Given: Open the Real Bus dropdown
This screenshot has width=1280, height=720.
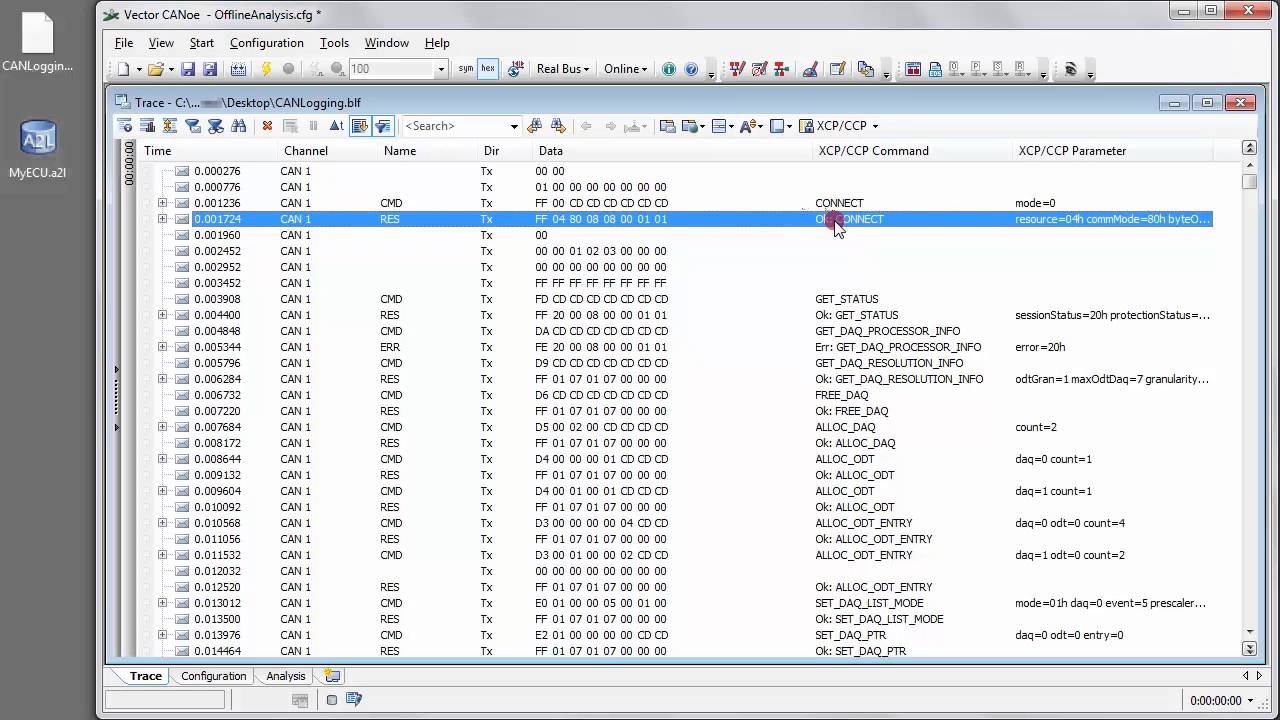Looking at the screenshot, I should (563, 69).
